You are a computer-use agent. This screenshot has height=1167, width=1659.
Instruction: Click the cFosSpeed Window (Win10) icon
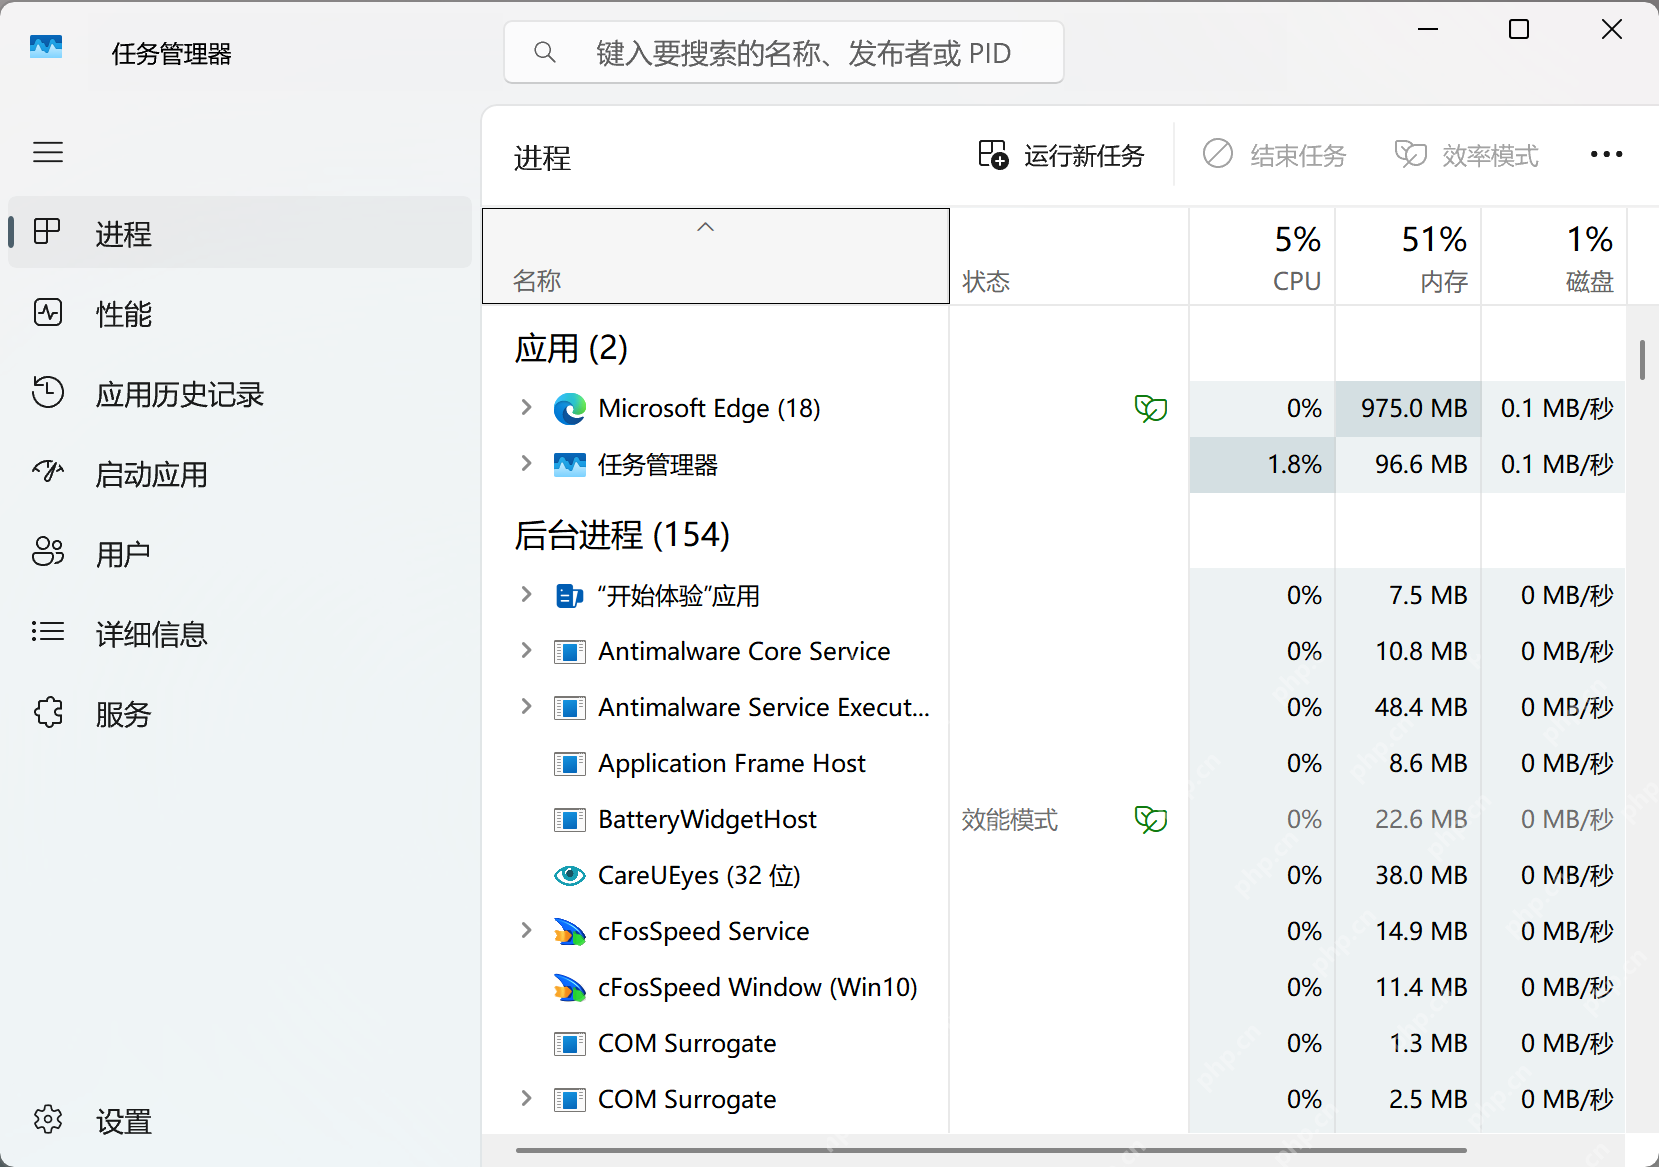coord(570,988)
